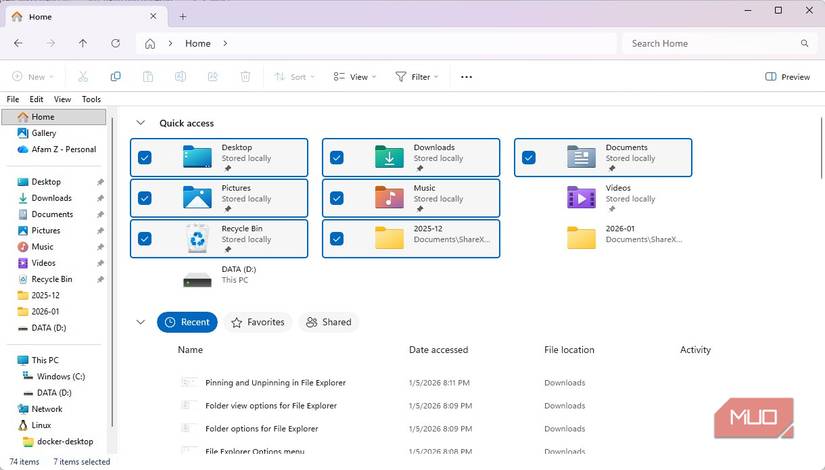
Task: Open the See more ellipsis menu
Action: [x=466, y=77]
